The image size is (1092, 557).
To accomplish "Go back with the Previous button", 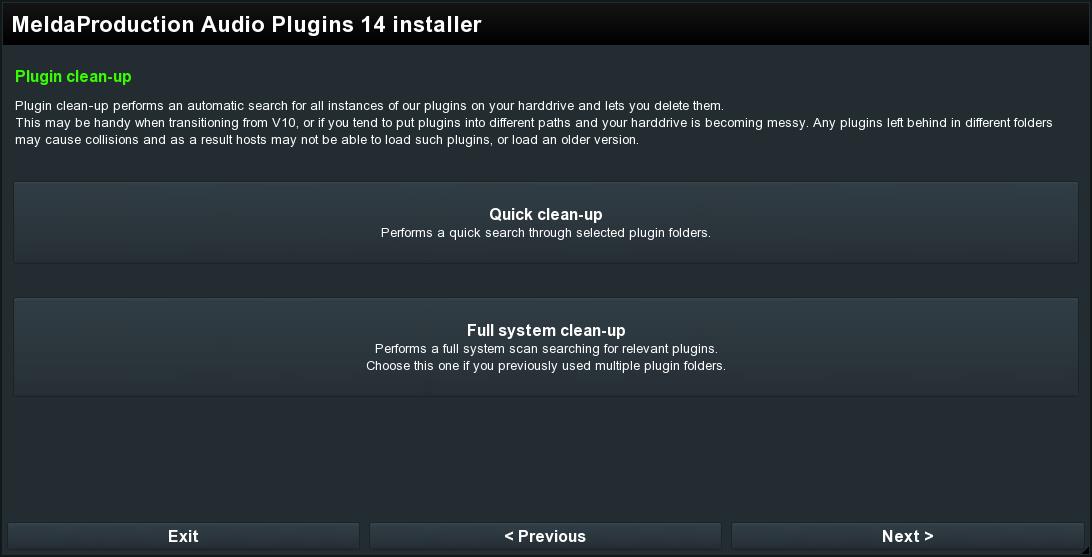I will [545, 536].
